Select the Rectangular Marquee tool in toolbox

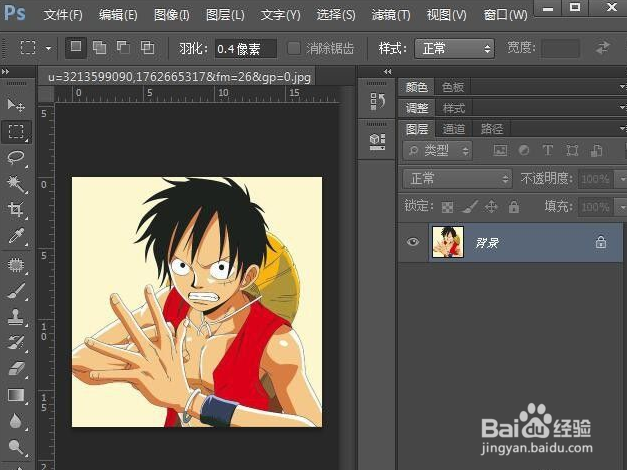[16, 131]
